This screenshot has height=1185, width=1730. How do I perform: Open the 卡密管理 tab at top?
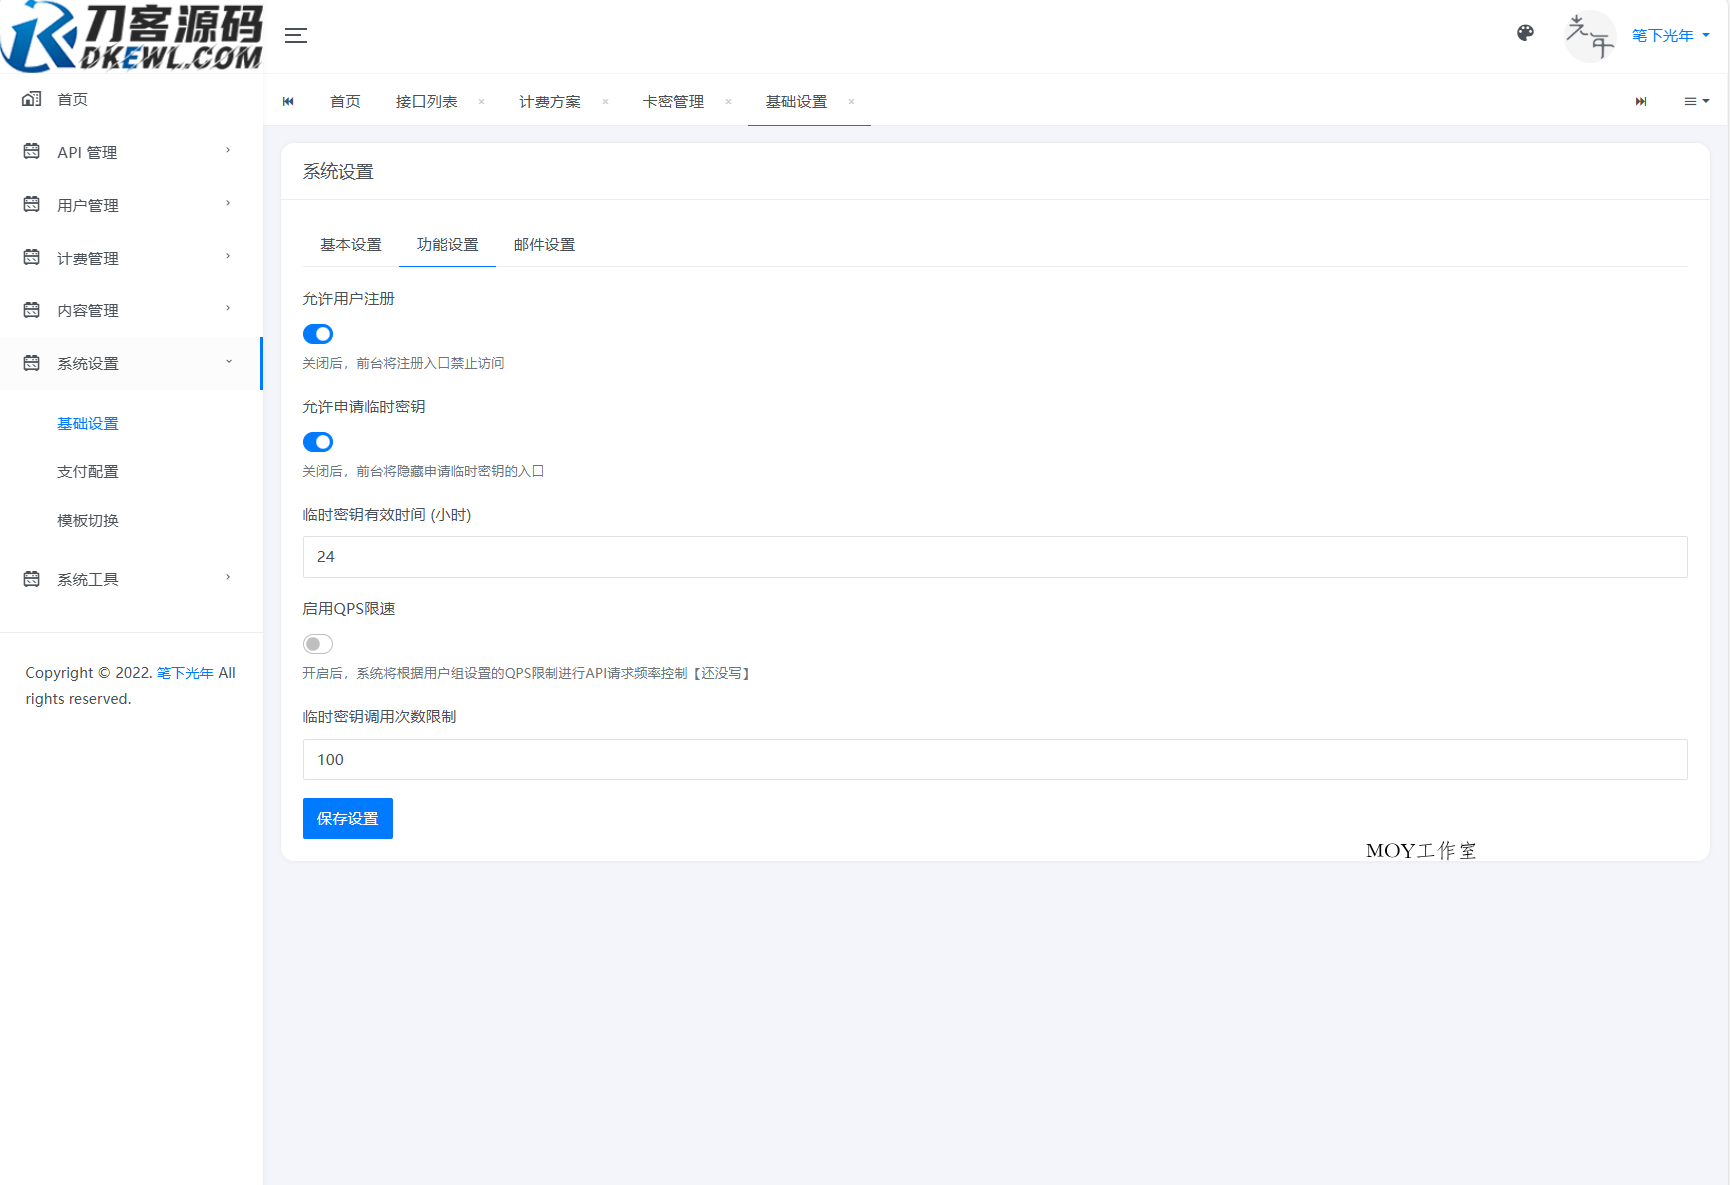click(672, 101)
